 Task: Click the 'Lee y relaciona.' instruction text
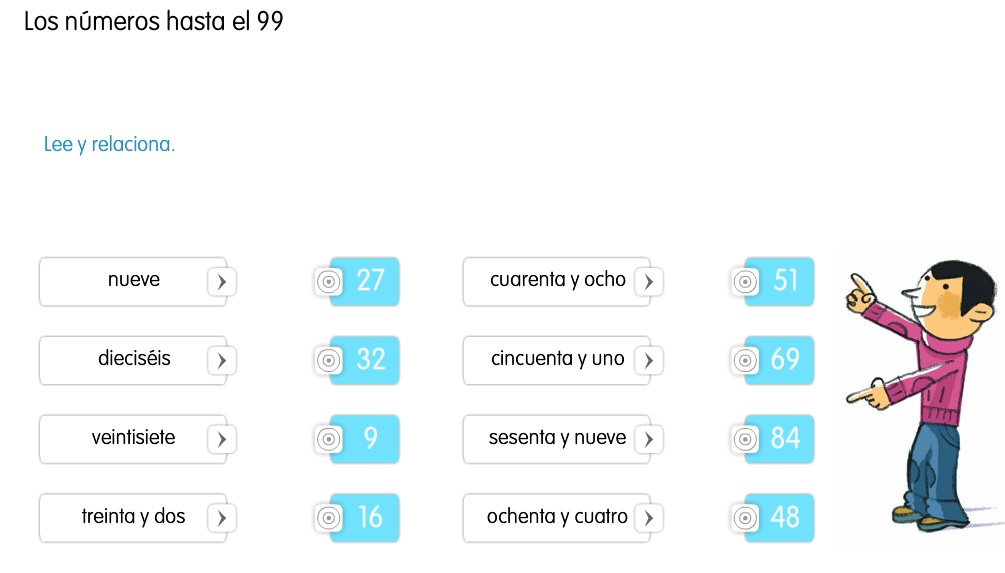[x=109, y=145]
